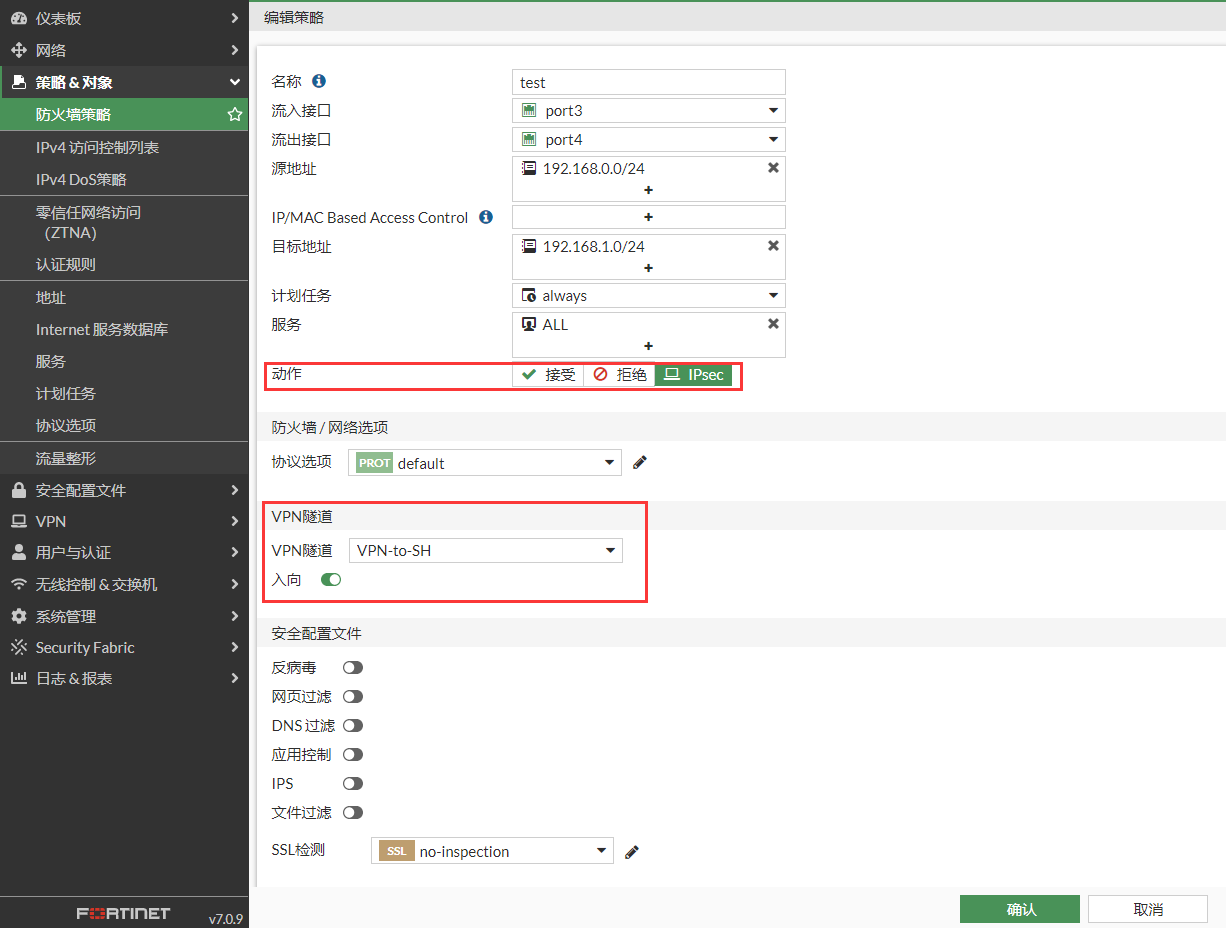This screenshot has width=1226, height=928.
Task: Click the 名称 text field containing test
Action: click(x=648, y=82)
